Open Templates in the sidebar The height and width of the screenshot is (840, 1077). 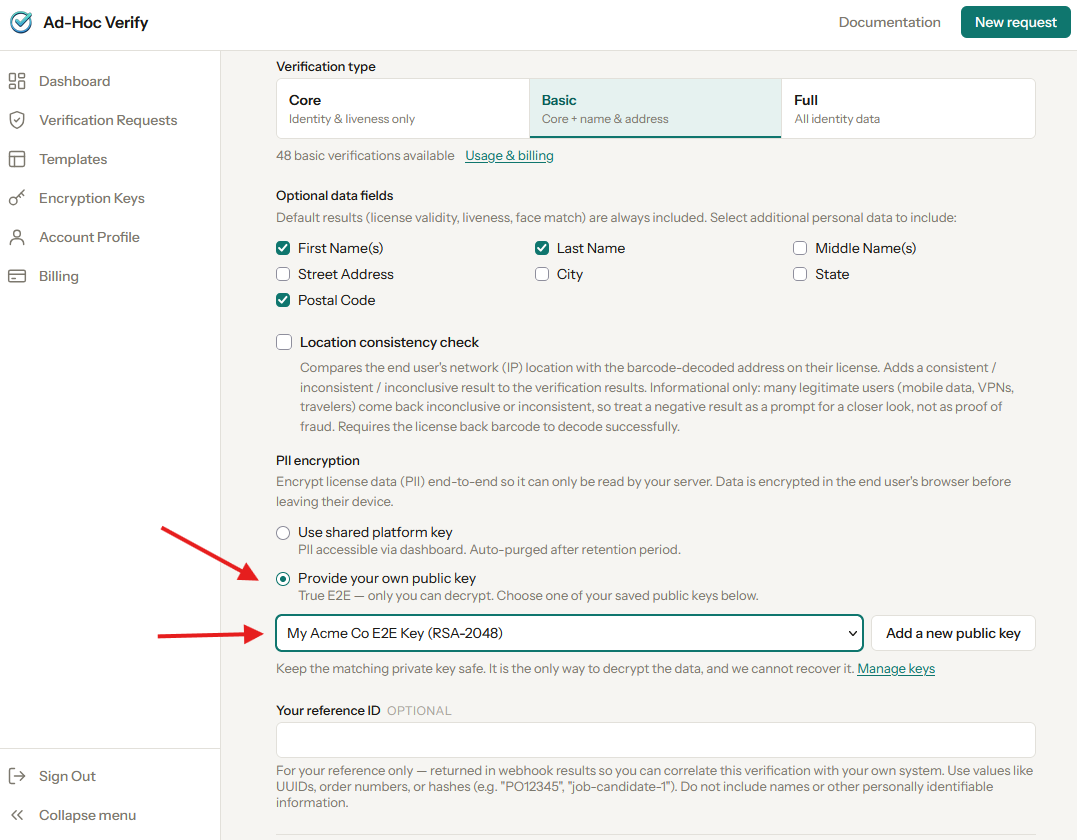[73, 159]
